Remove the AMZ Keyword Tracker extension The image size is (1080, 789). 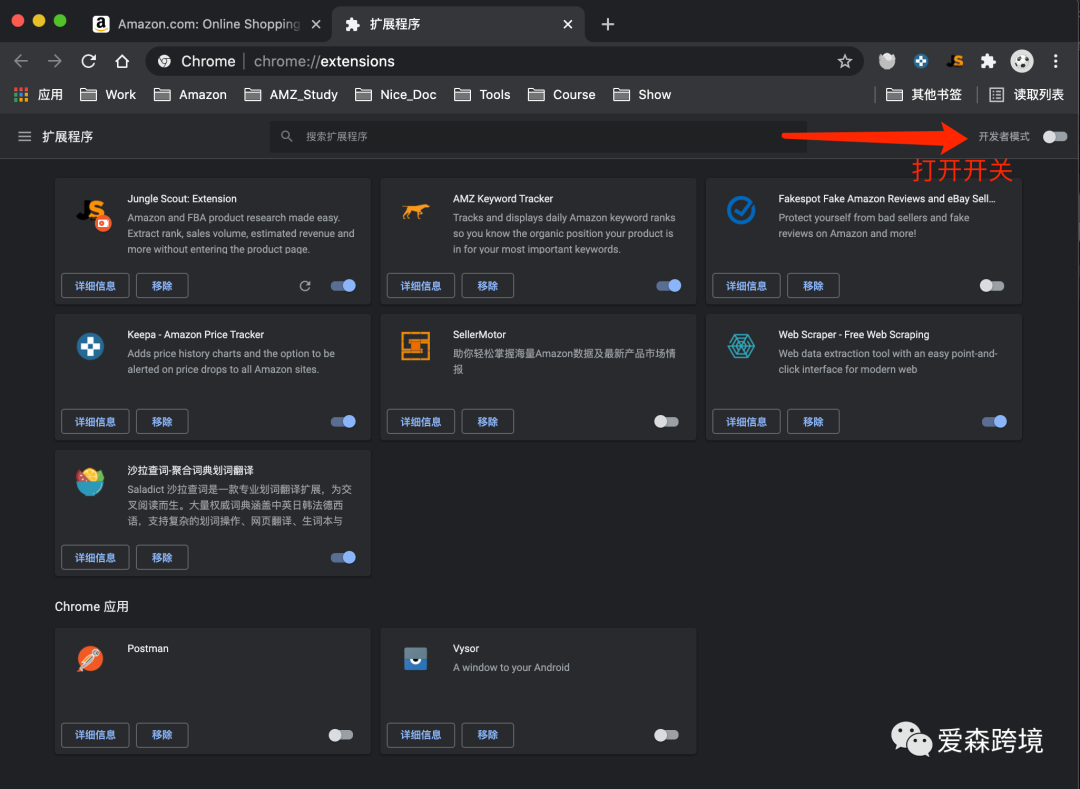[x=488, y=286]
